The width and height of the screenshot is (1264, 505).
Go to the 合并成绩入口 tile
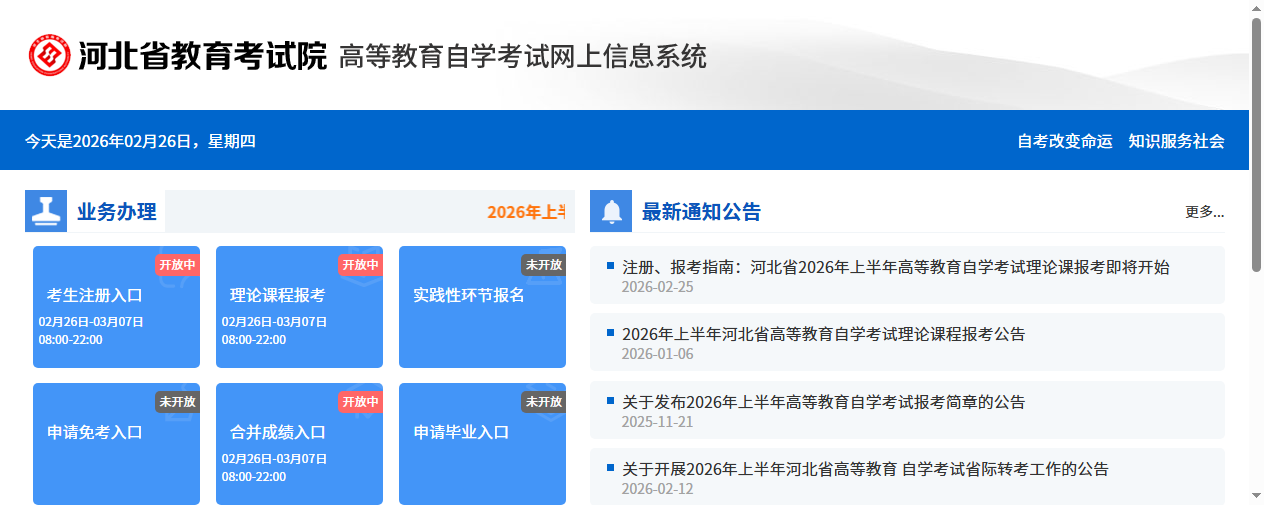point(278,433)
